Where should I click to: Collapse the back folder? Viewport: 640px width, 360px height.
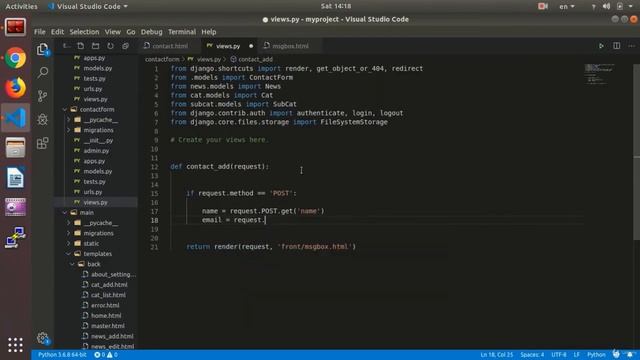click(x=73, y=264)
